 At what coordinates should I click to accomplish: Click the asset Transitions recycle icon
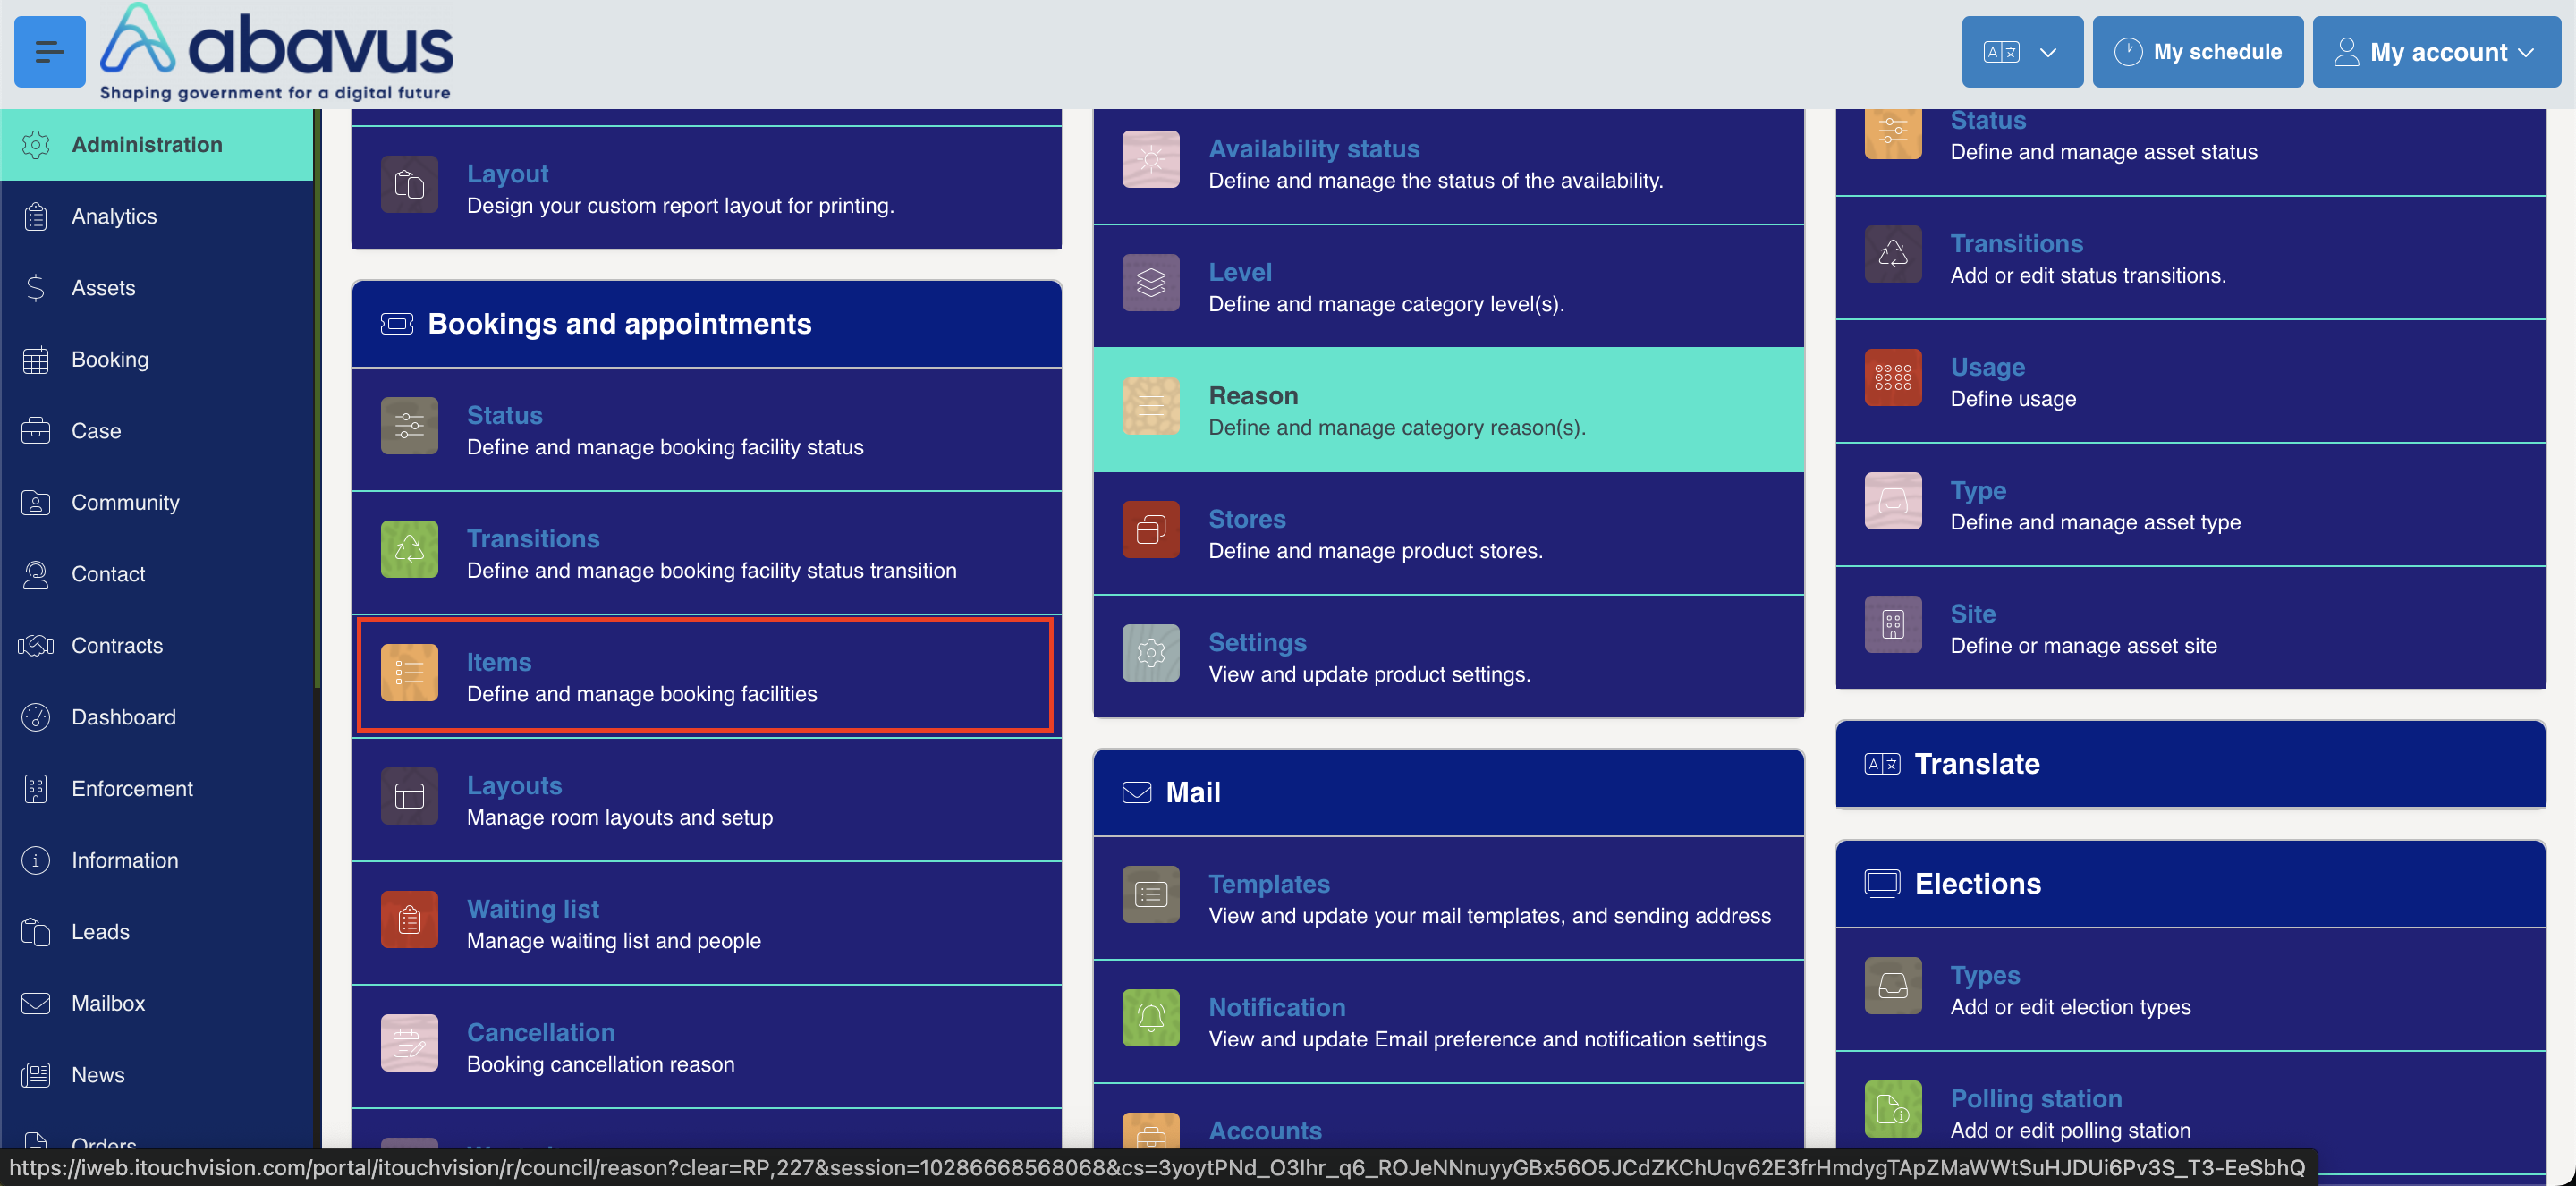coord(1893,254)
